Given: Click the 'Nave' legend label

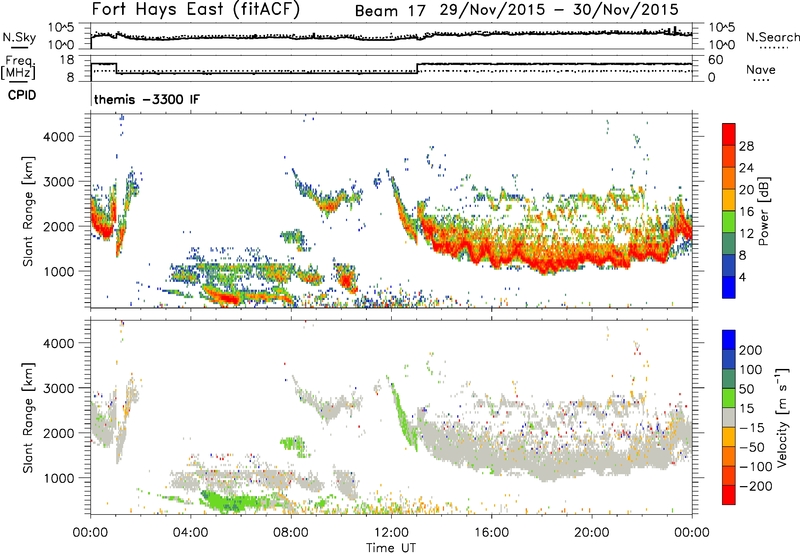Looking at the screenshot, I should click(761, 70).
